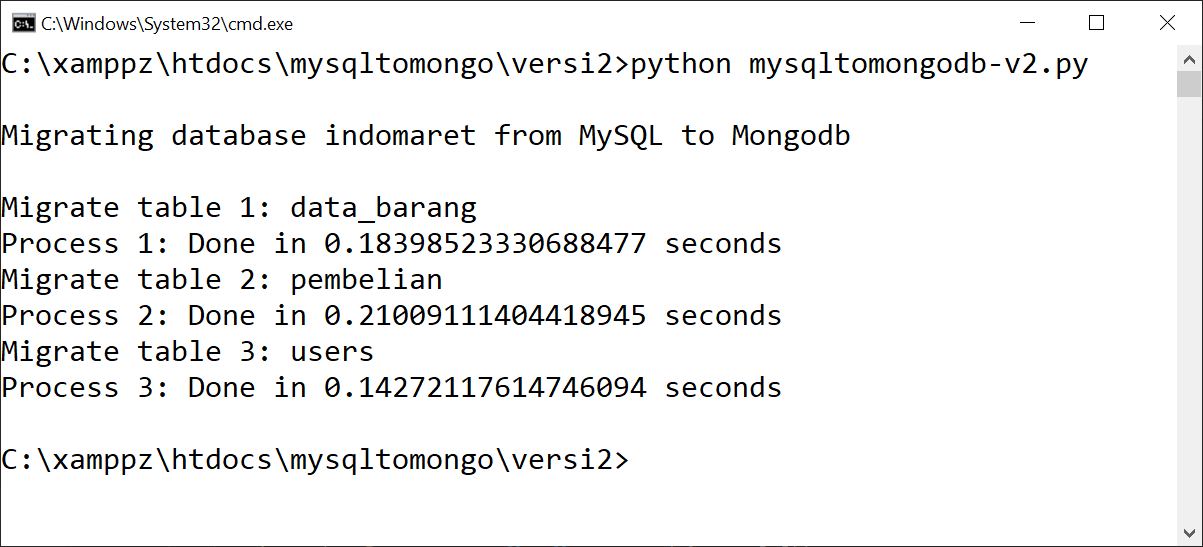Click the Migrate table 3: users line
This screenshot has width=1203, height=547.
coord(188,351)
